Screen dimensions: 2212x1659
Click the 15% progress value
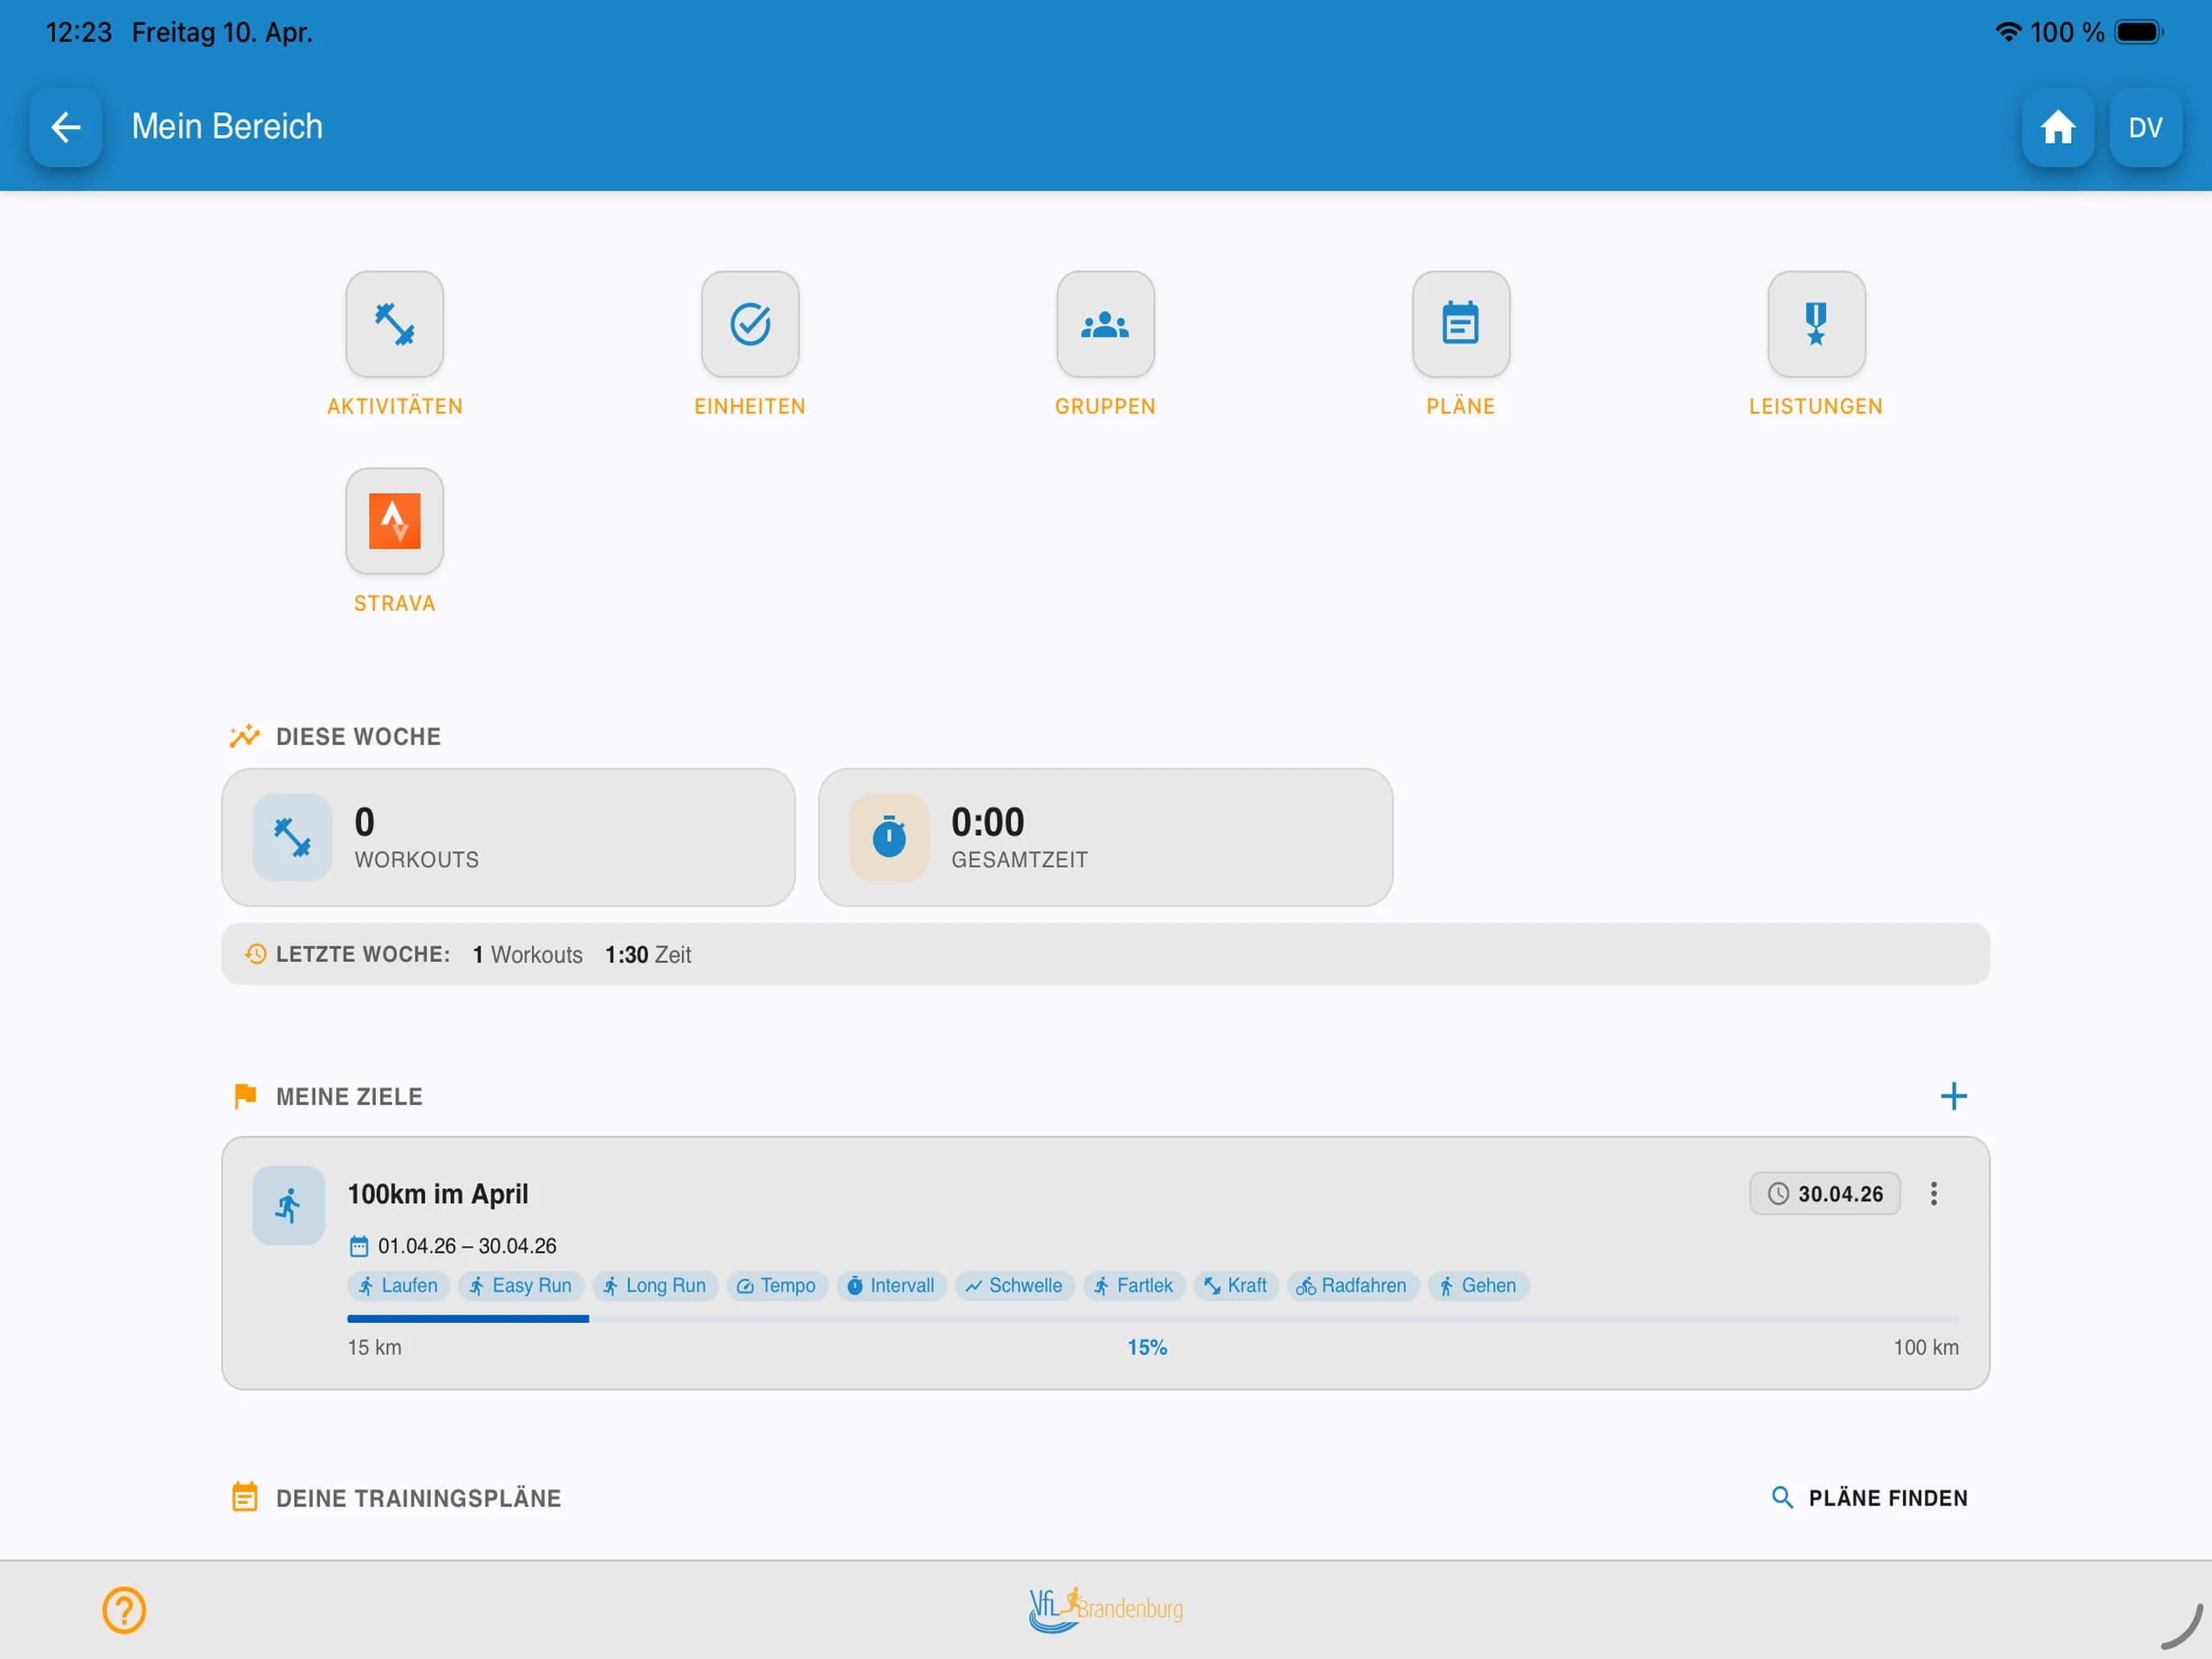click(x=1147, y=1347)
